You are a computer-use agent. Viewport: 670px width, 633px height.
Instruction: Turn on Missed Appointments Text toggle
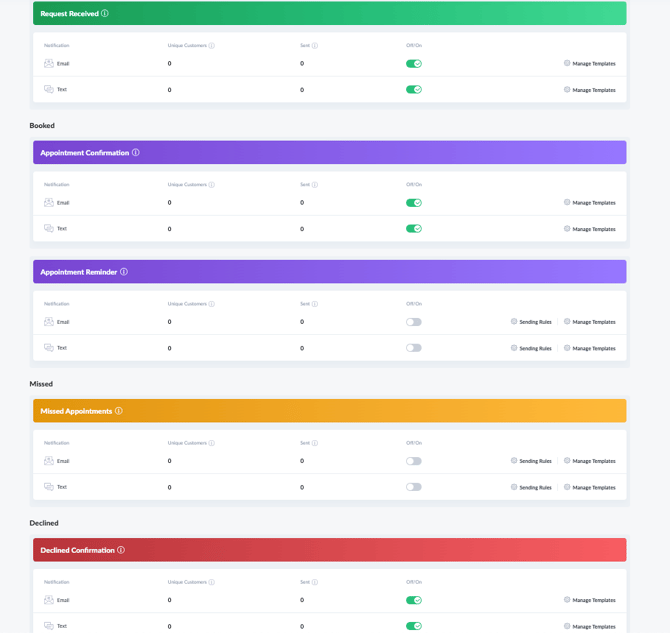(x=414, y=487)
